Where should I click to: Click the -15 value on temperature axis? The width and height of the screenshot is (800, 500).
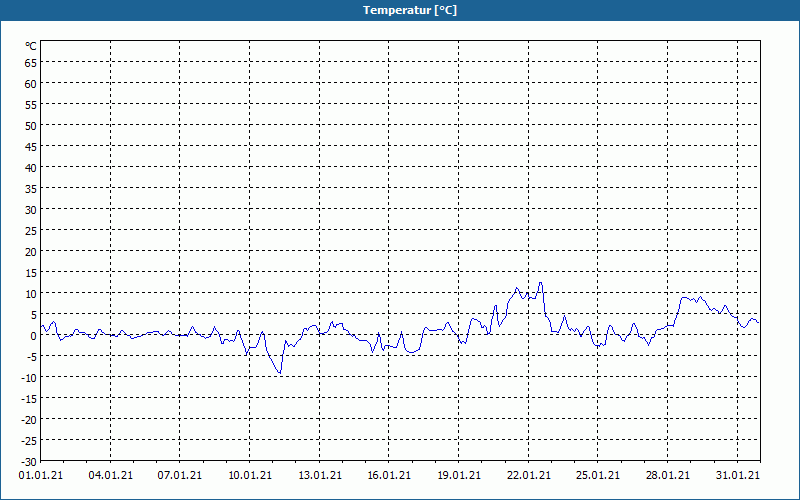pos(29,399)
